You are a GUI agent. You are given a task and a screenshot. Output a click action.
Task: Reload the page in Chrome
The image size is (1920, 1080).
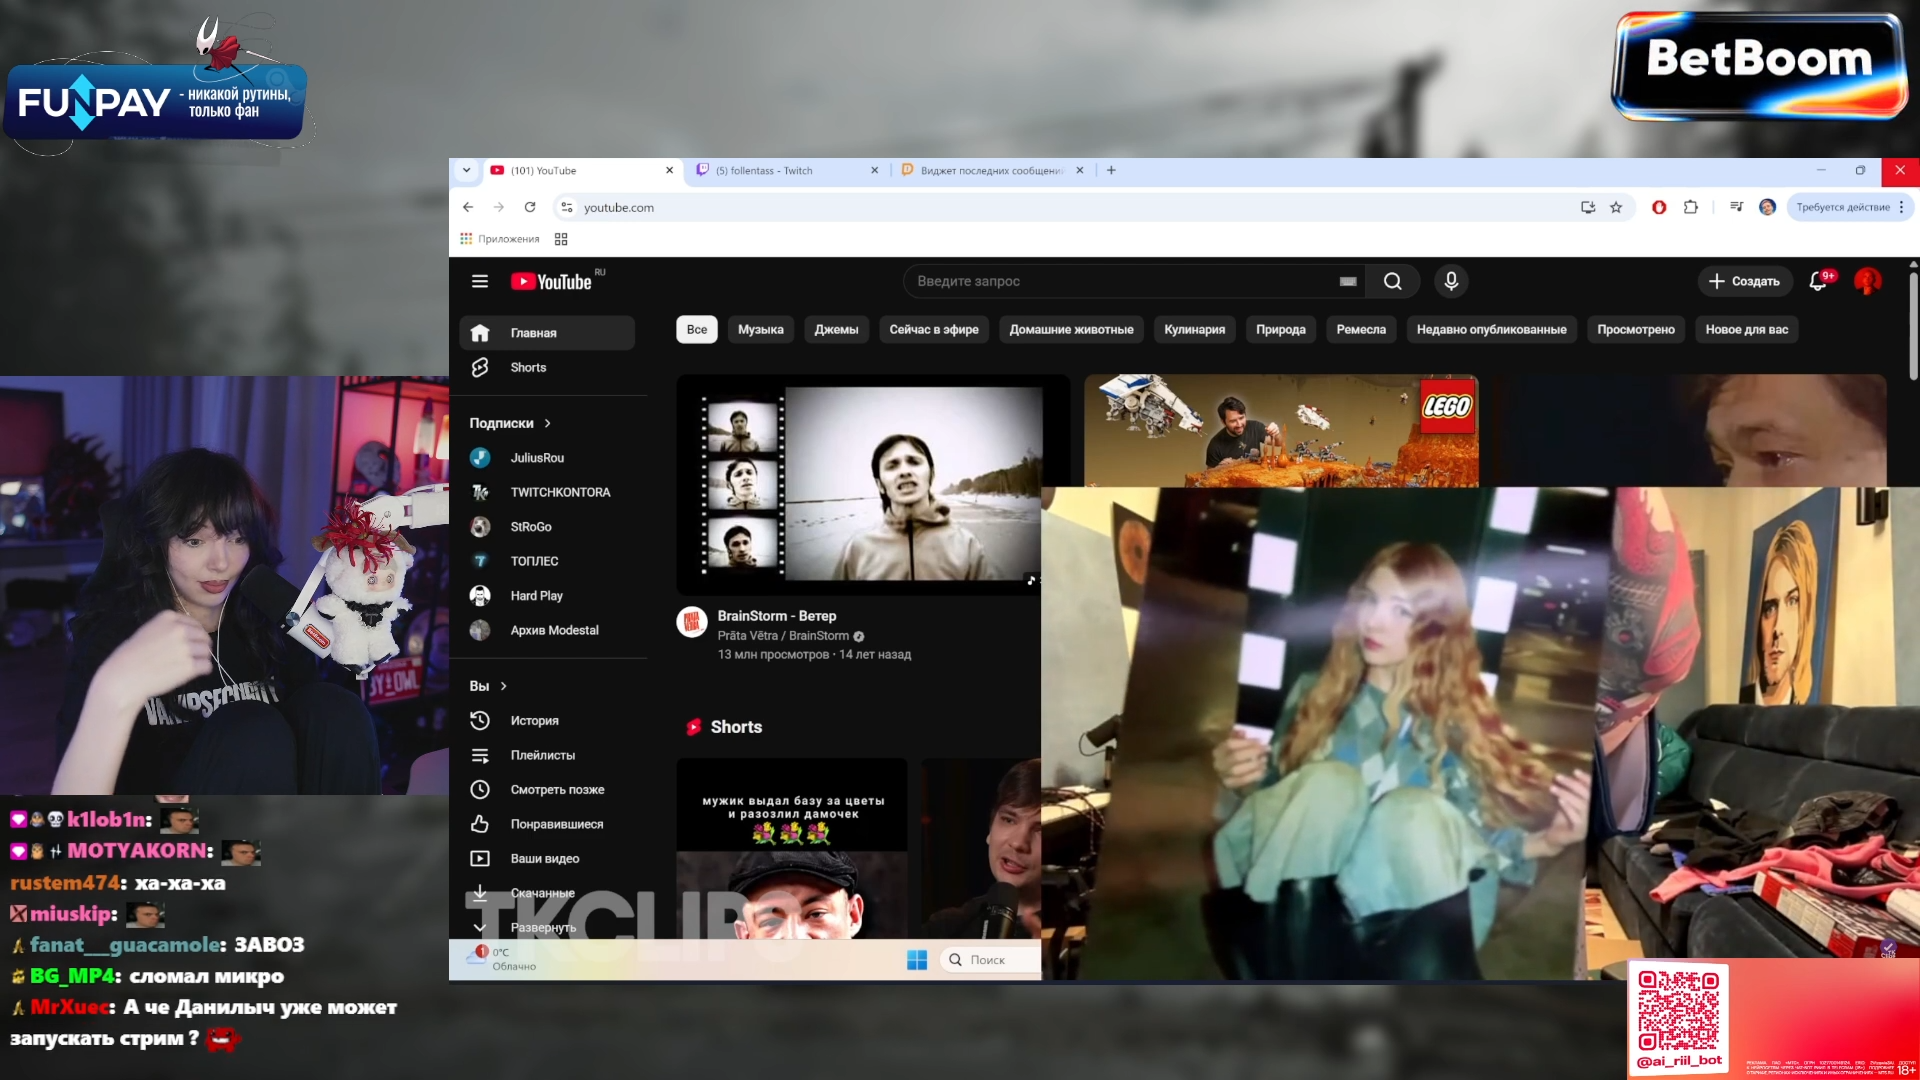pyautogui.click(x=530, y=208)
